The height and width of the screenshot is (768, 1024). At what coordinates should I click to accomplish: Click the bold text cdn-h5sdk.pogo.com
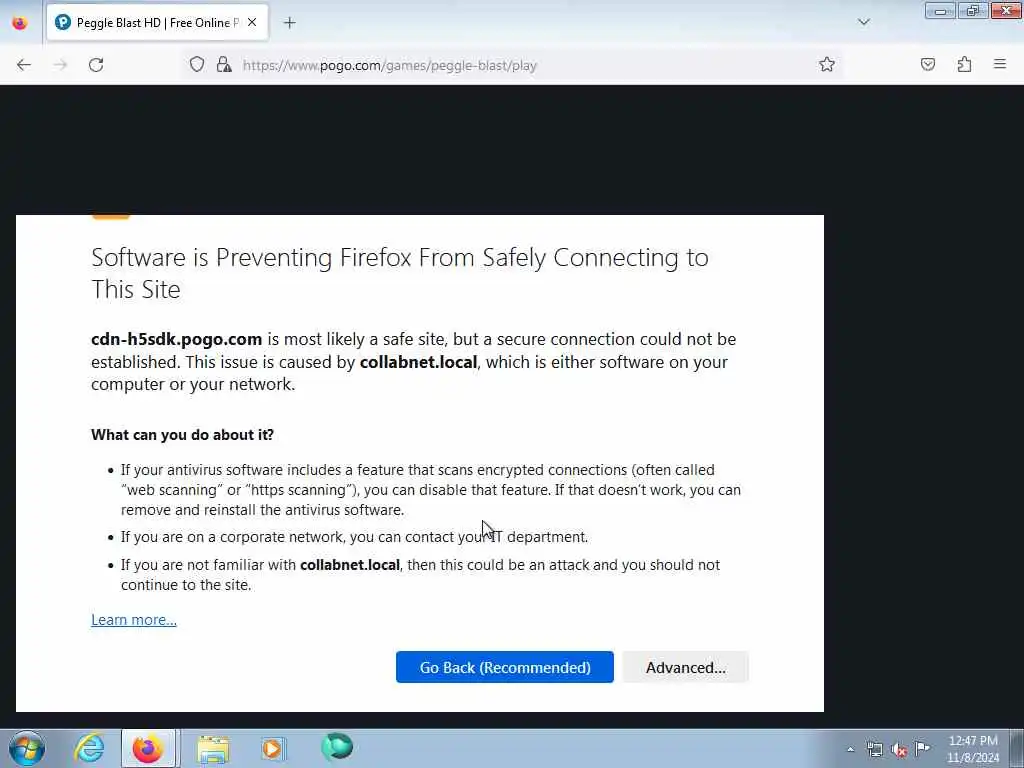176,339
